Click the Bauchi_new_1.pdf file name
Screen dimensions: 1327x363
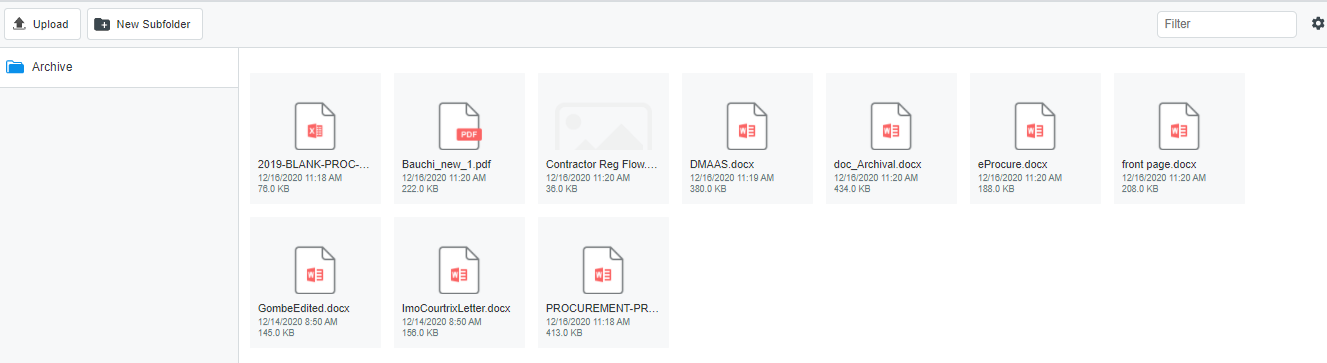click(447, 164)
